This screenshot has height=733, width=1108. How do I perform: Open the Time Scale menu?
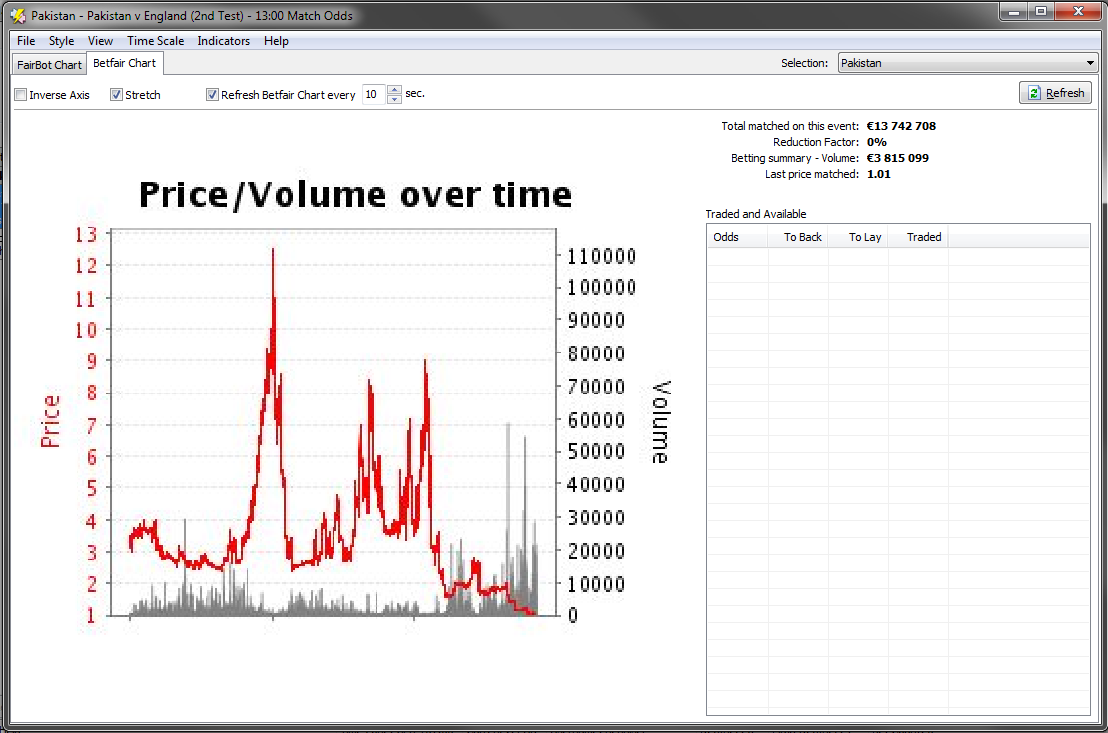point(155,41)
